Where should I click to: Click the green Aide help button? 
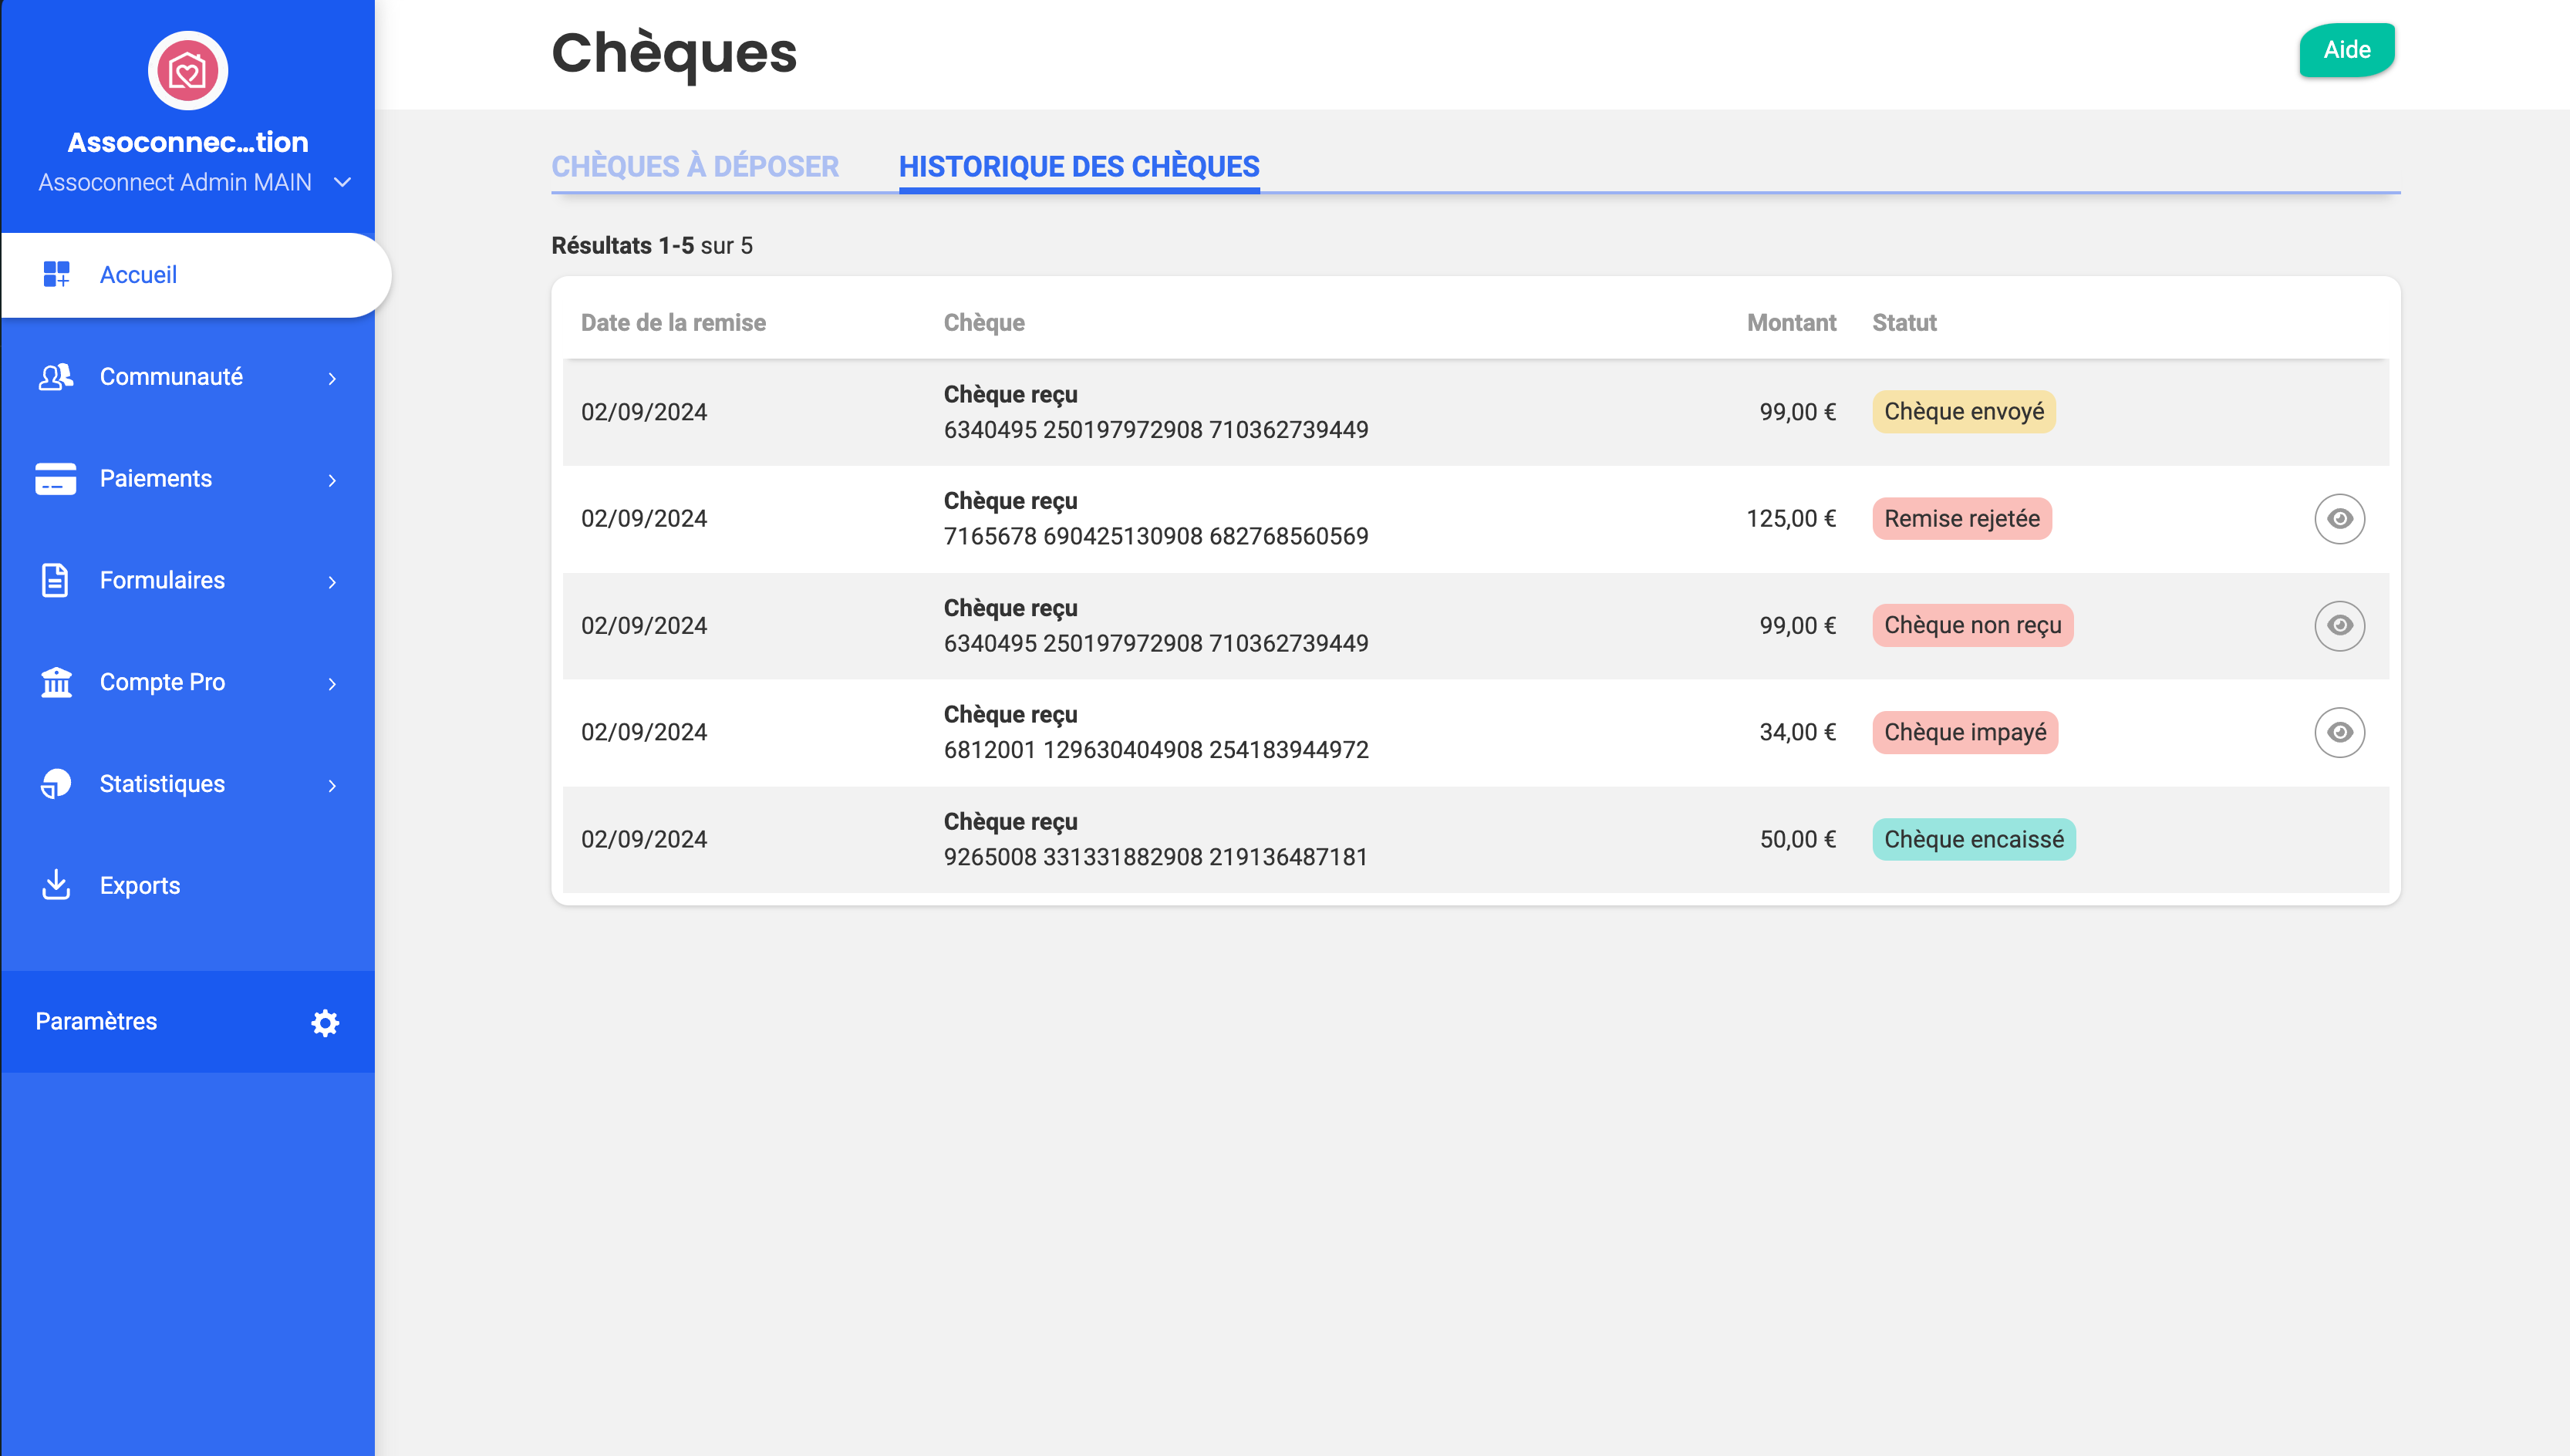coord(2346,50)
